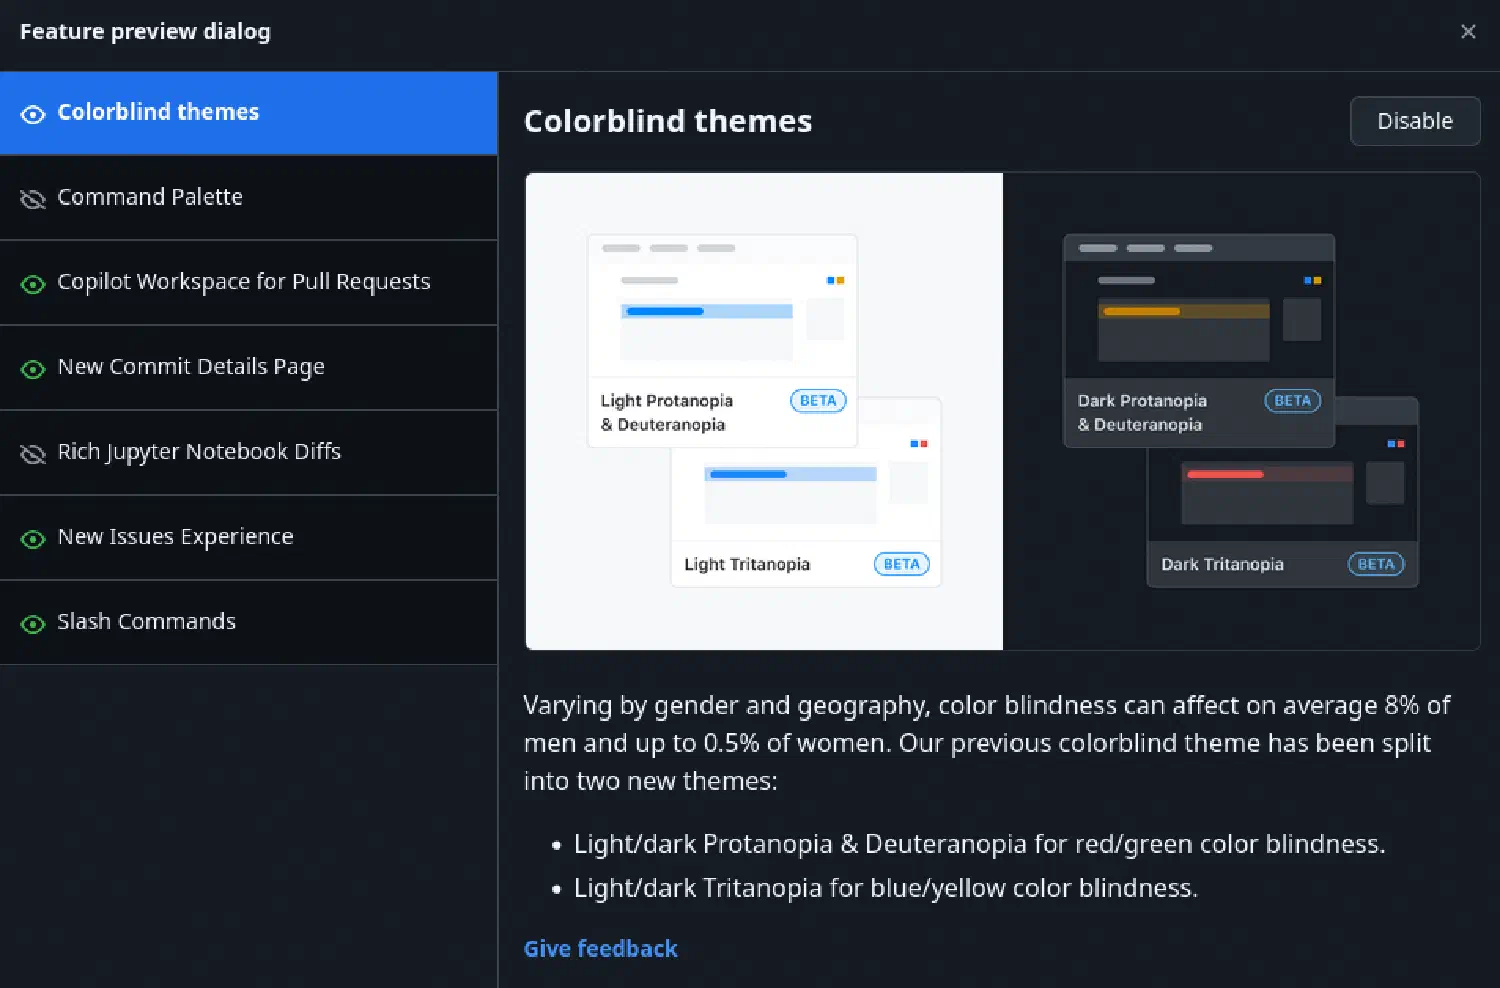Click green eye icon for Copilot Workspace
The image size is (1500, 988).
pos(33,284)
